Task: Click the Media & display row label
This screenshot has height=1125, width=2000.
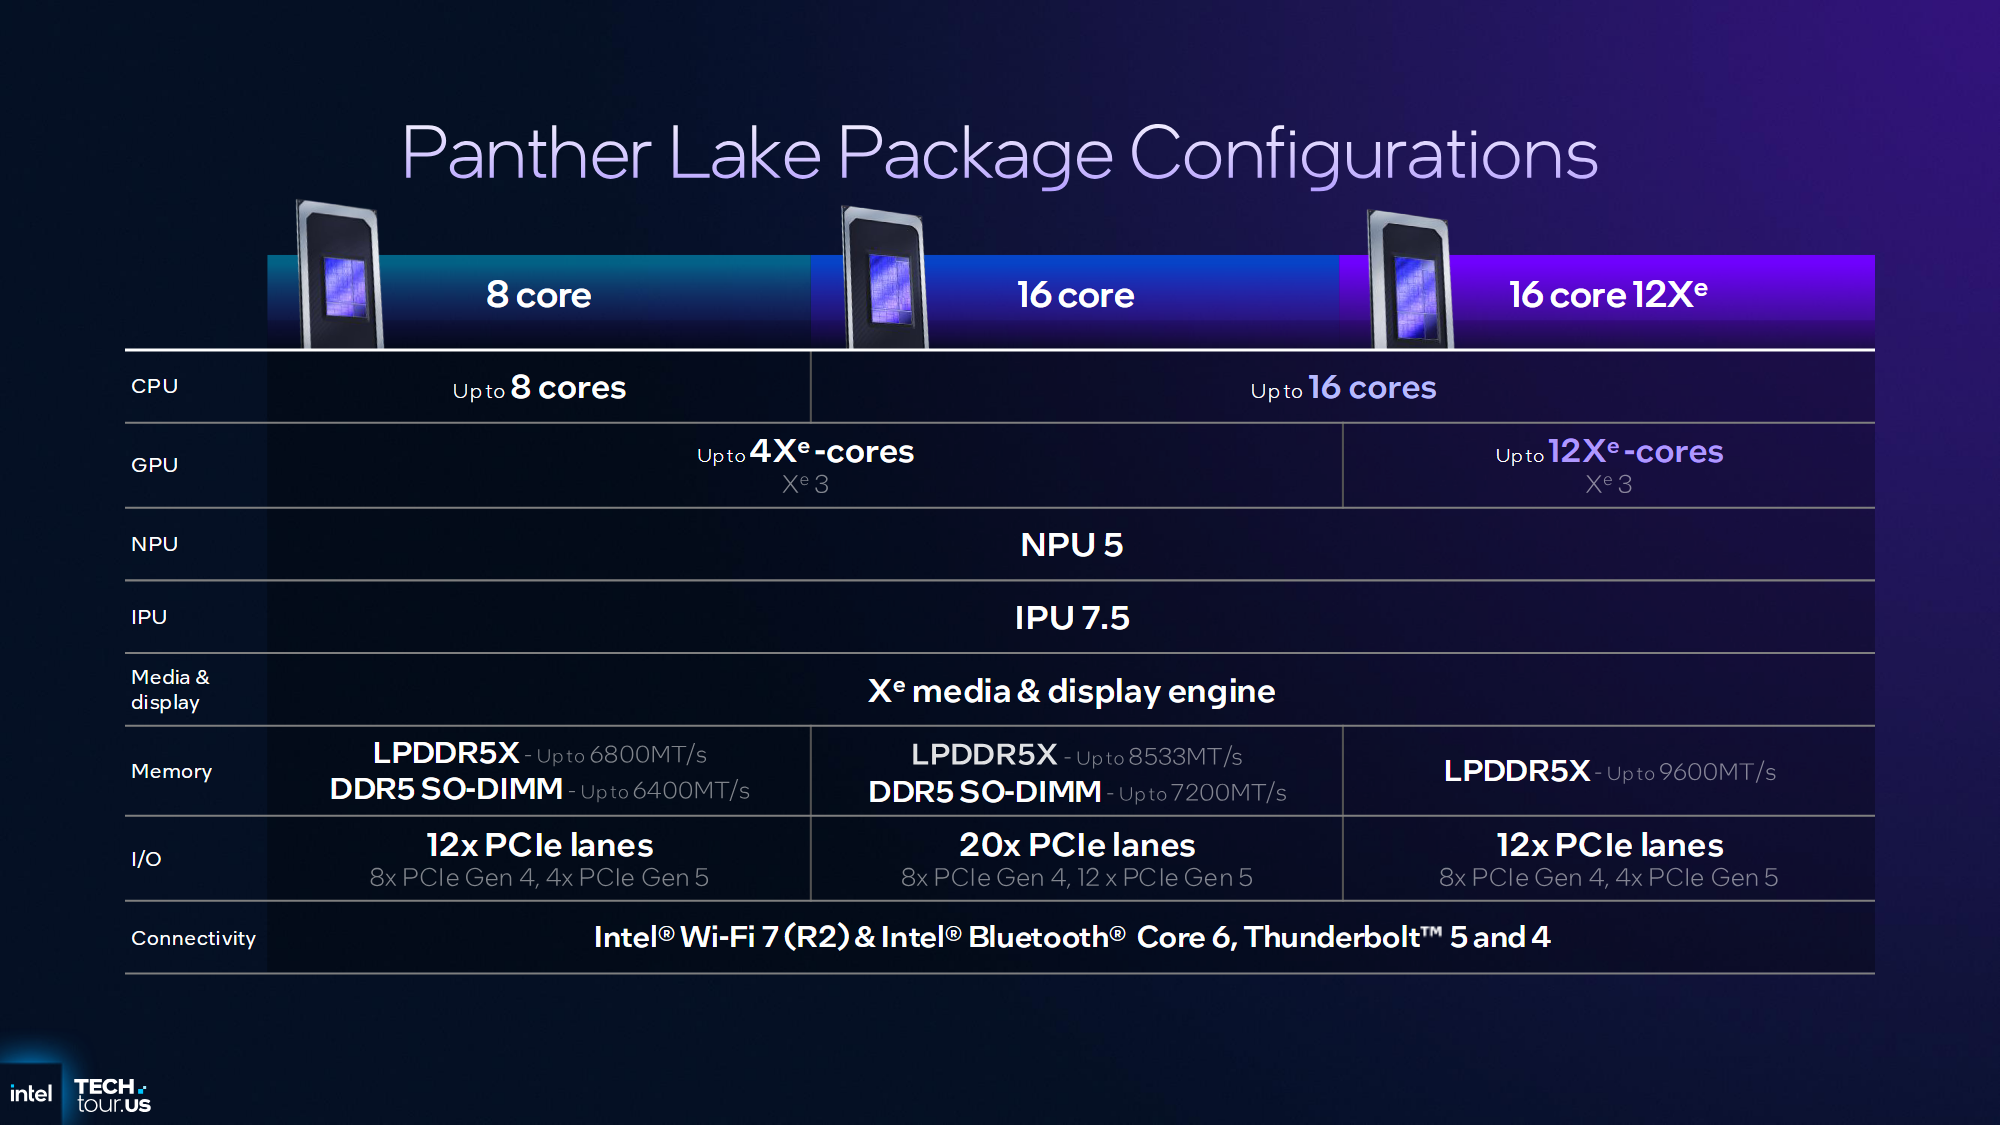Action: point(170,689)
